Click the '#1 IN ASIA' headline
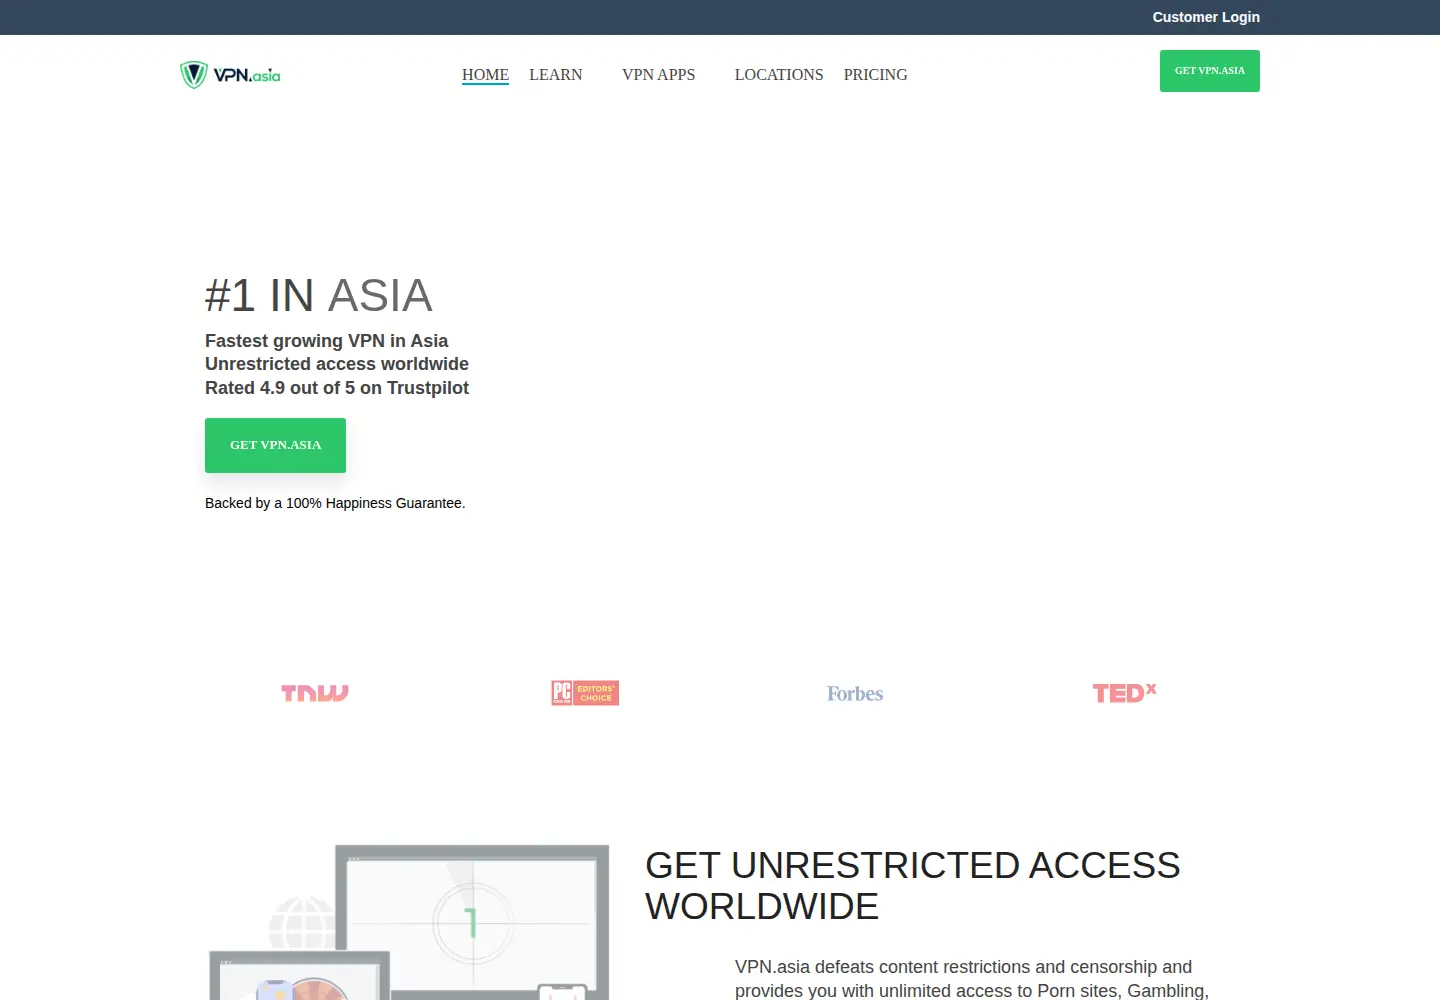The width and height of the screenshot is (1440, 1000). pyautogui.click(x=319, y=295)
